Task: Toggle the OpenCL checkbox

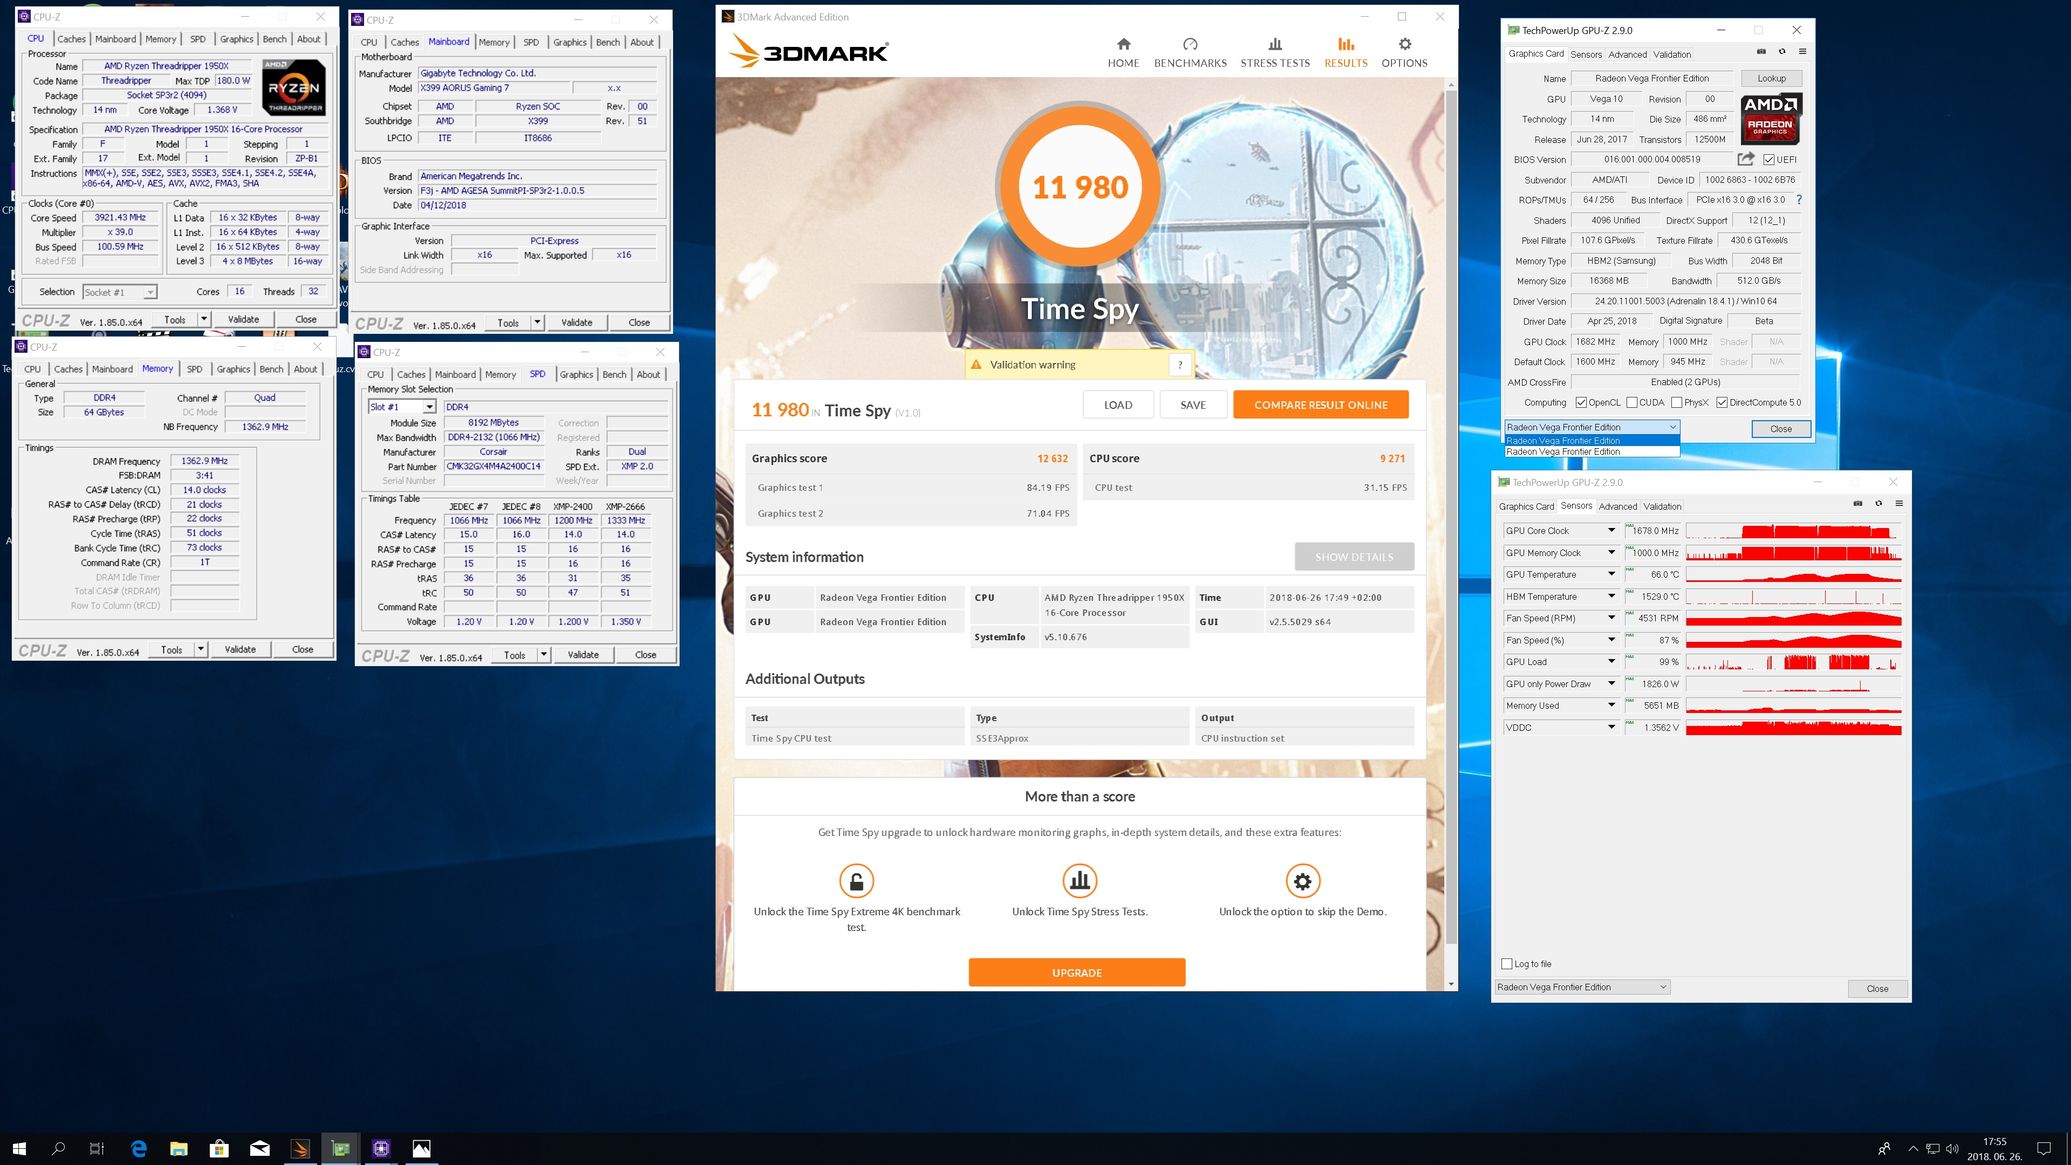Action: [1580, 403]
